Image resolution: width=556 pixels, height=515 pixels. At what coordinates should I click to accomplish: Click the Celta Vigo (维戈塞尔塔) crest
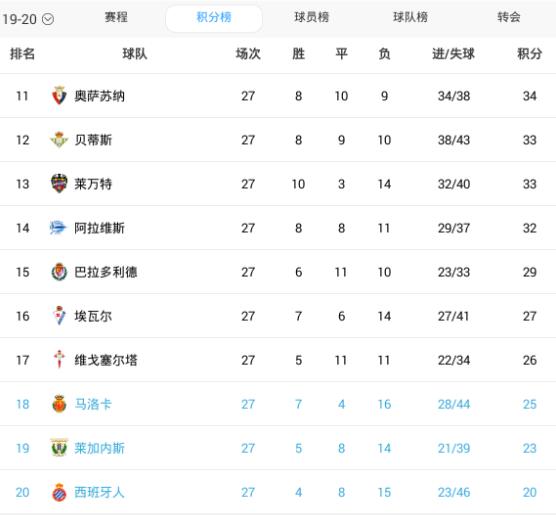(59, 359)
